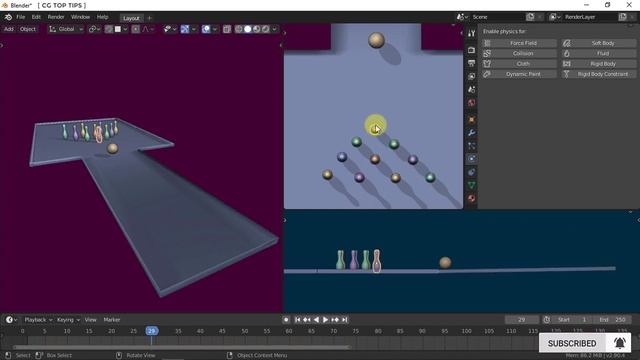The height and width of the screenshot is (360, 640).
Task: Toggle auto keying record button
Action: 286,320
